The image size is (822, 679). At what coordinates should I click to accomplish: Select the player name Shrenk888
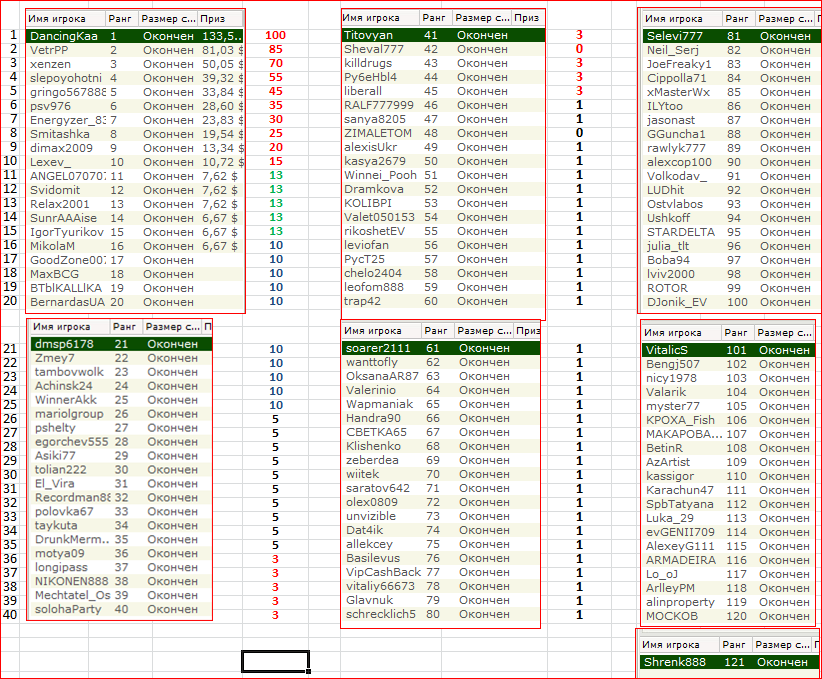click(675, 662)
